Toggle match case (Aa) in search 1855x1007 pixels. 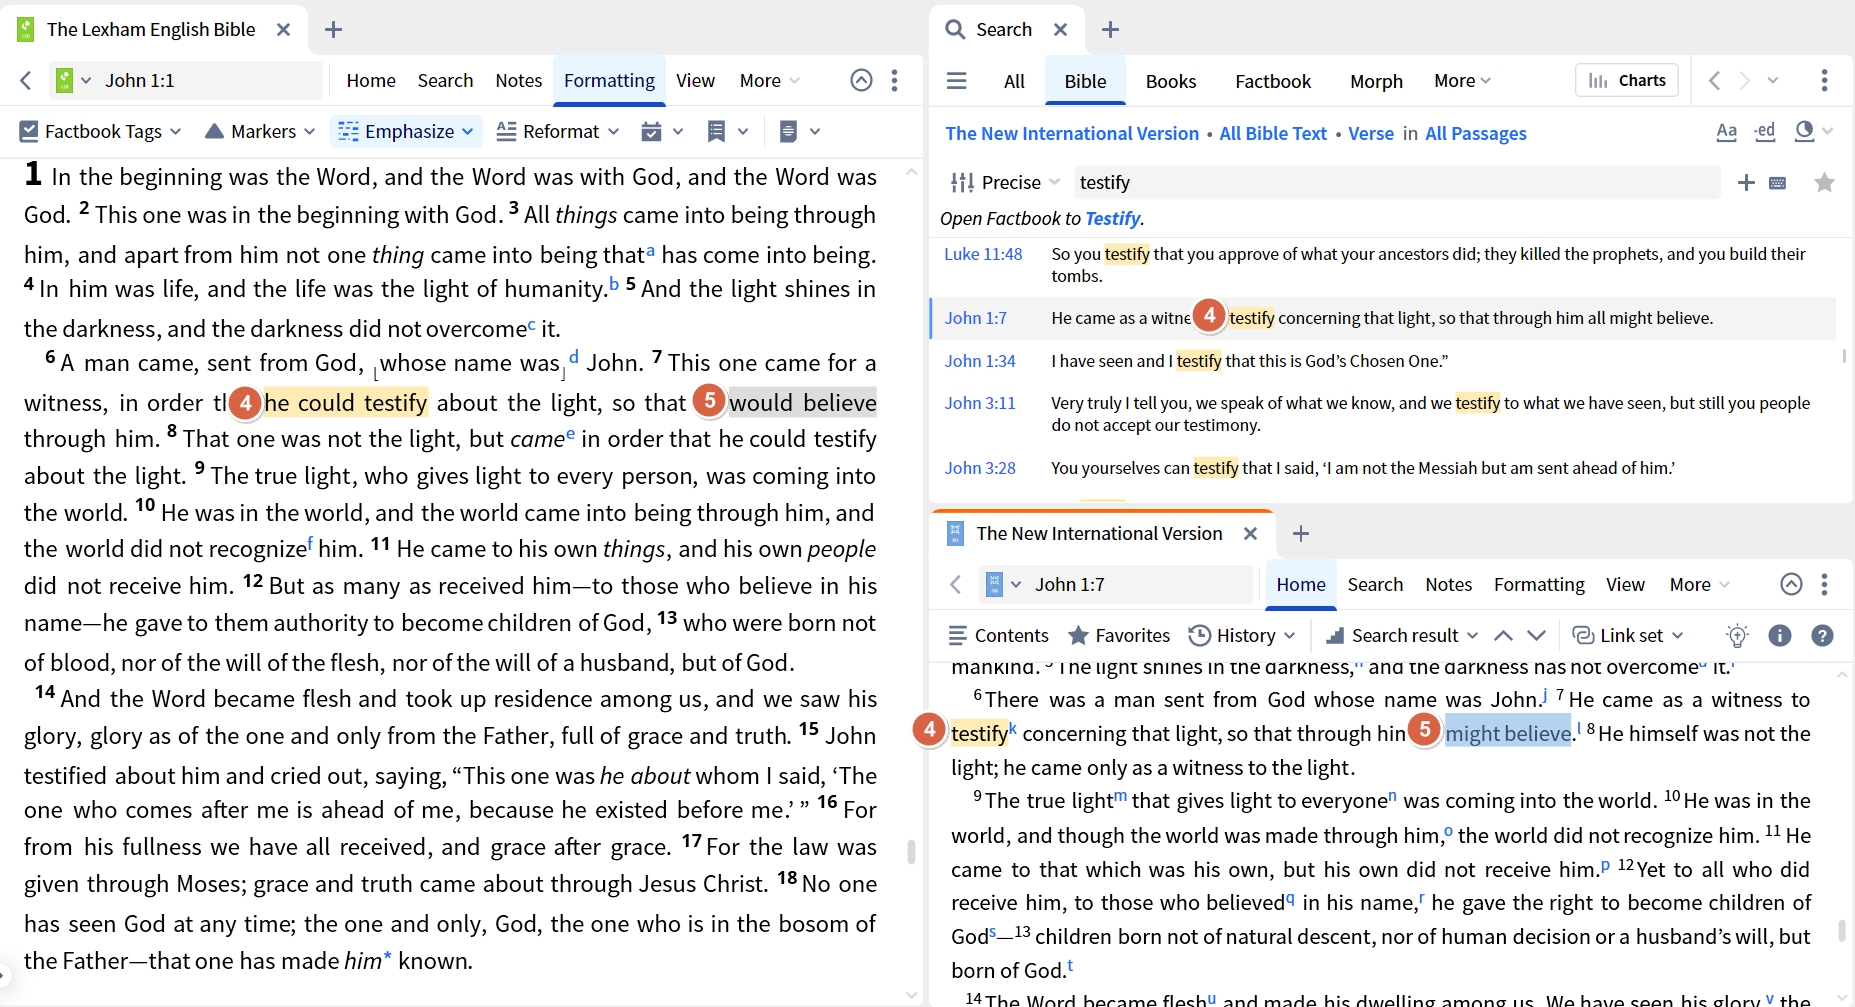click(x=1726, y=132)
